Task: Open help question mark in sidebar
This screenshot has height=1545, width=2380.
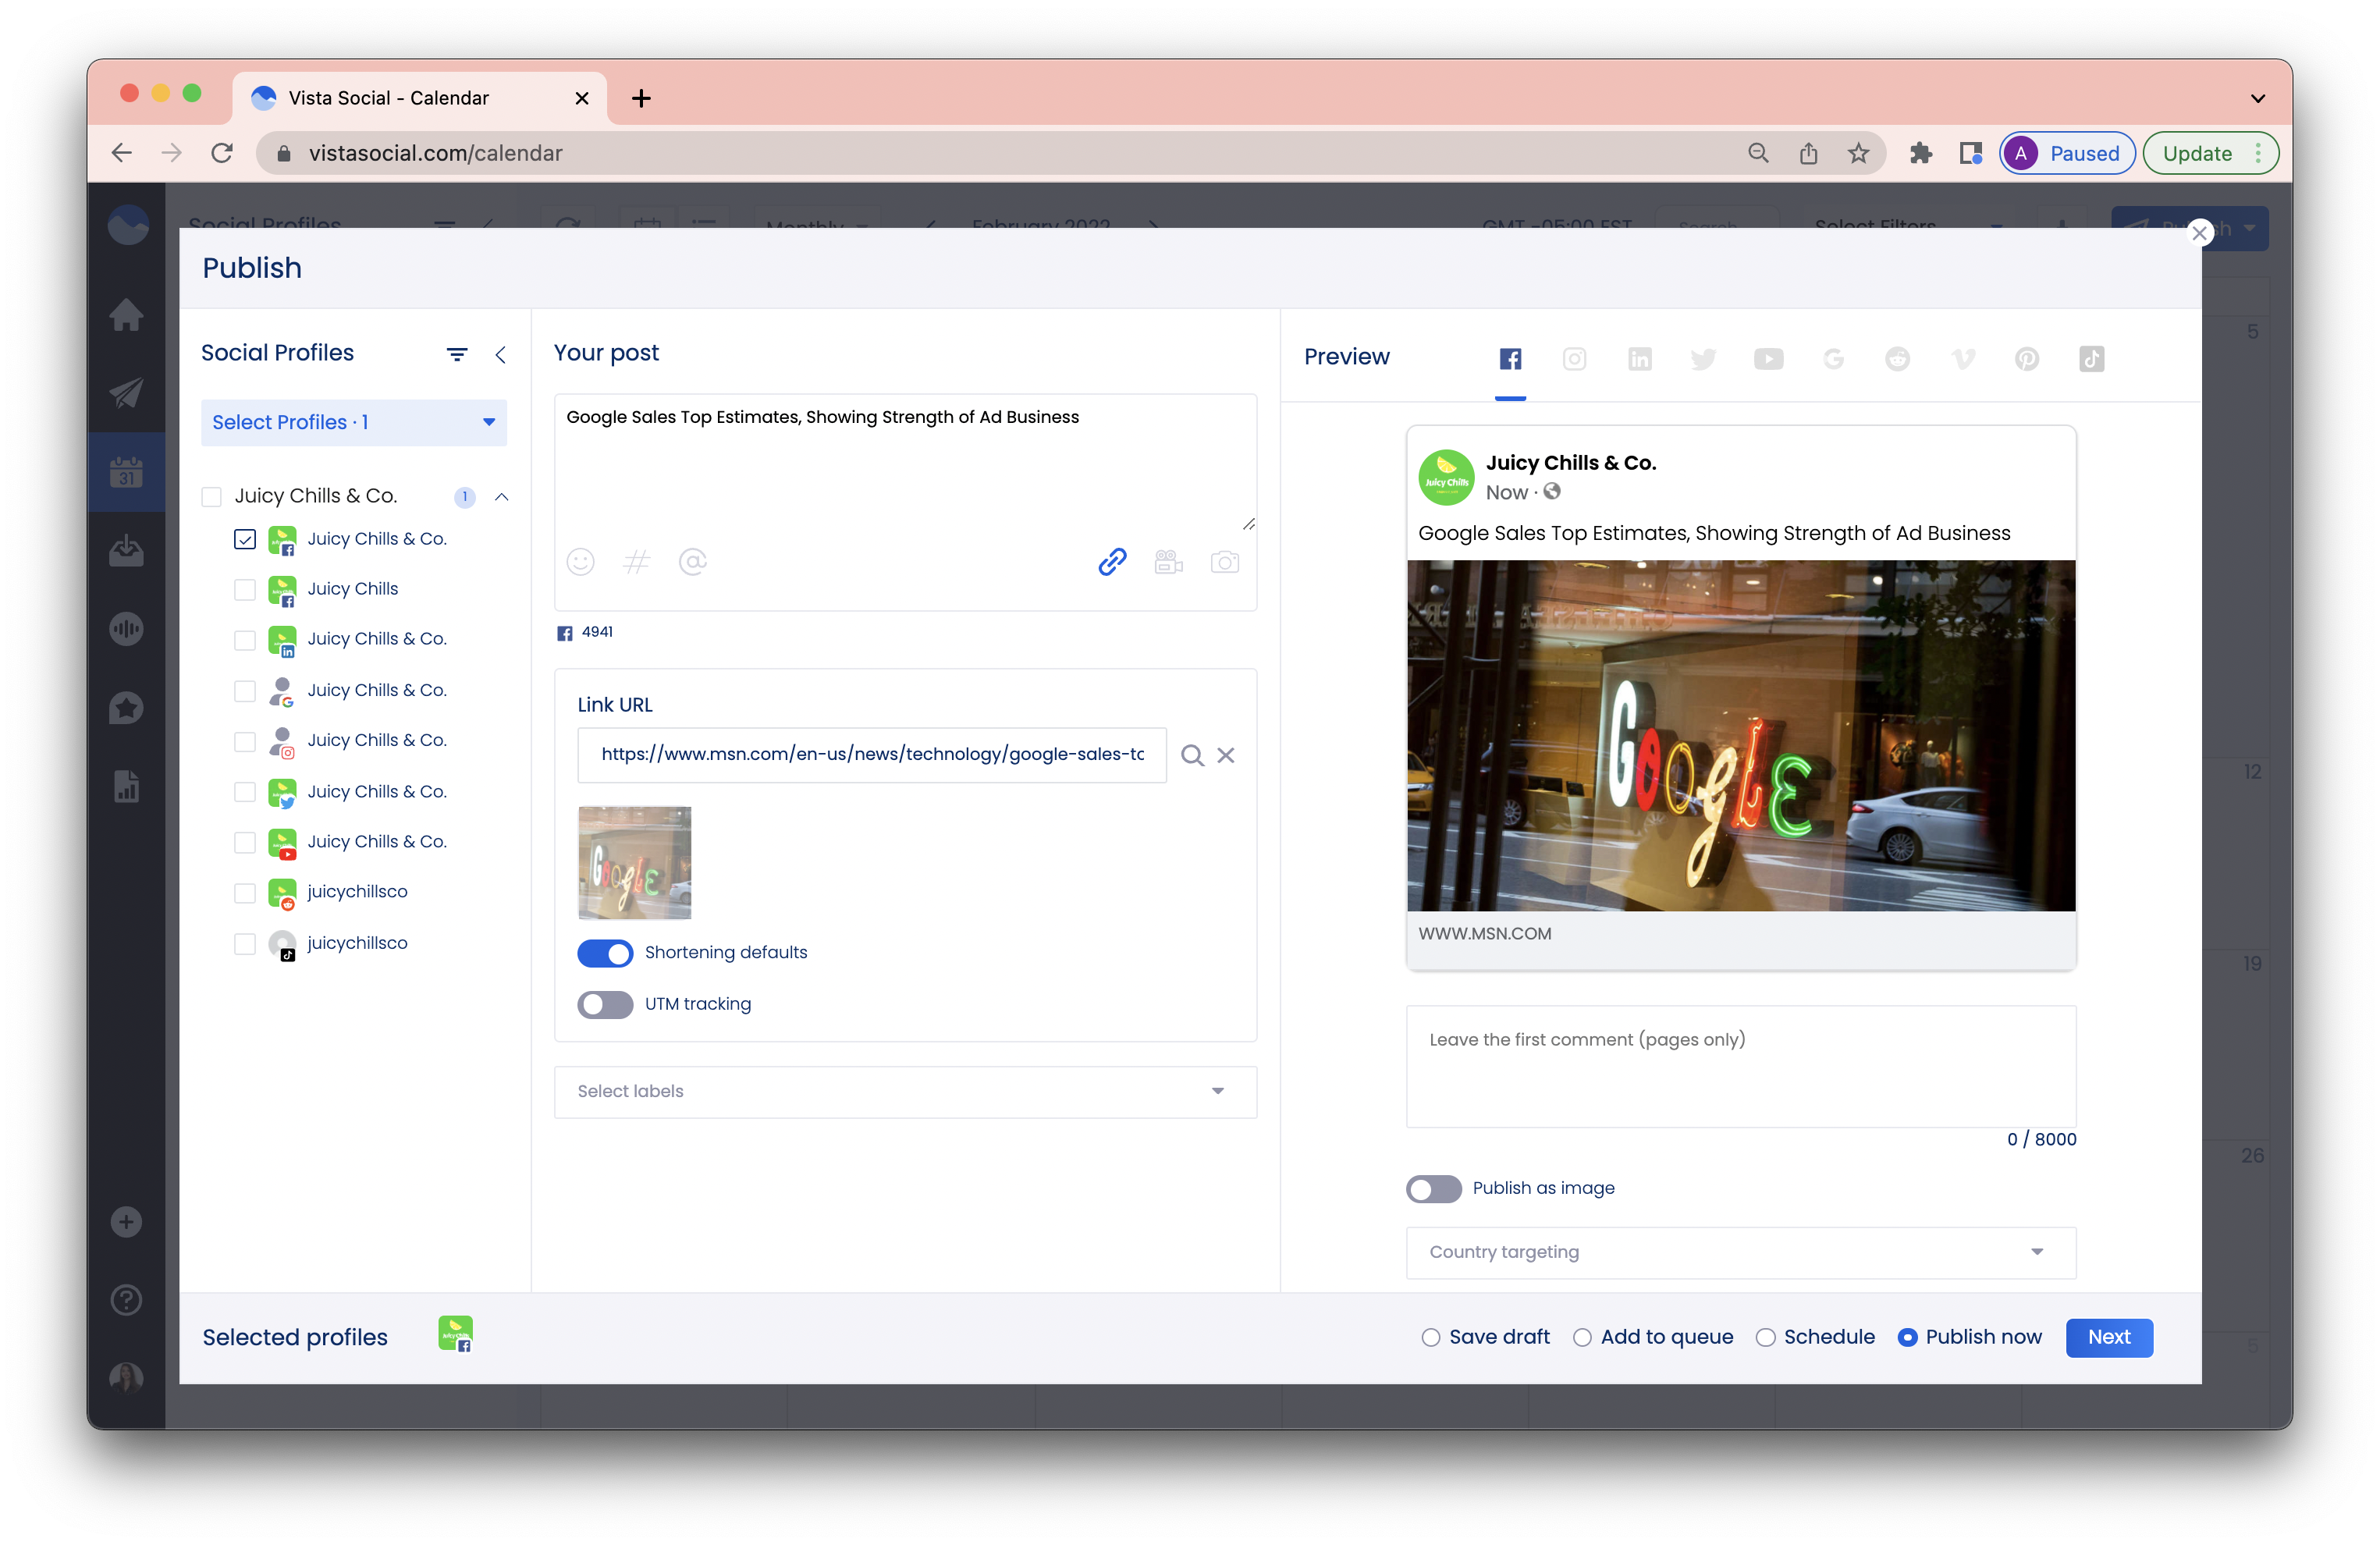Action: pos(126,1300)
